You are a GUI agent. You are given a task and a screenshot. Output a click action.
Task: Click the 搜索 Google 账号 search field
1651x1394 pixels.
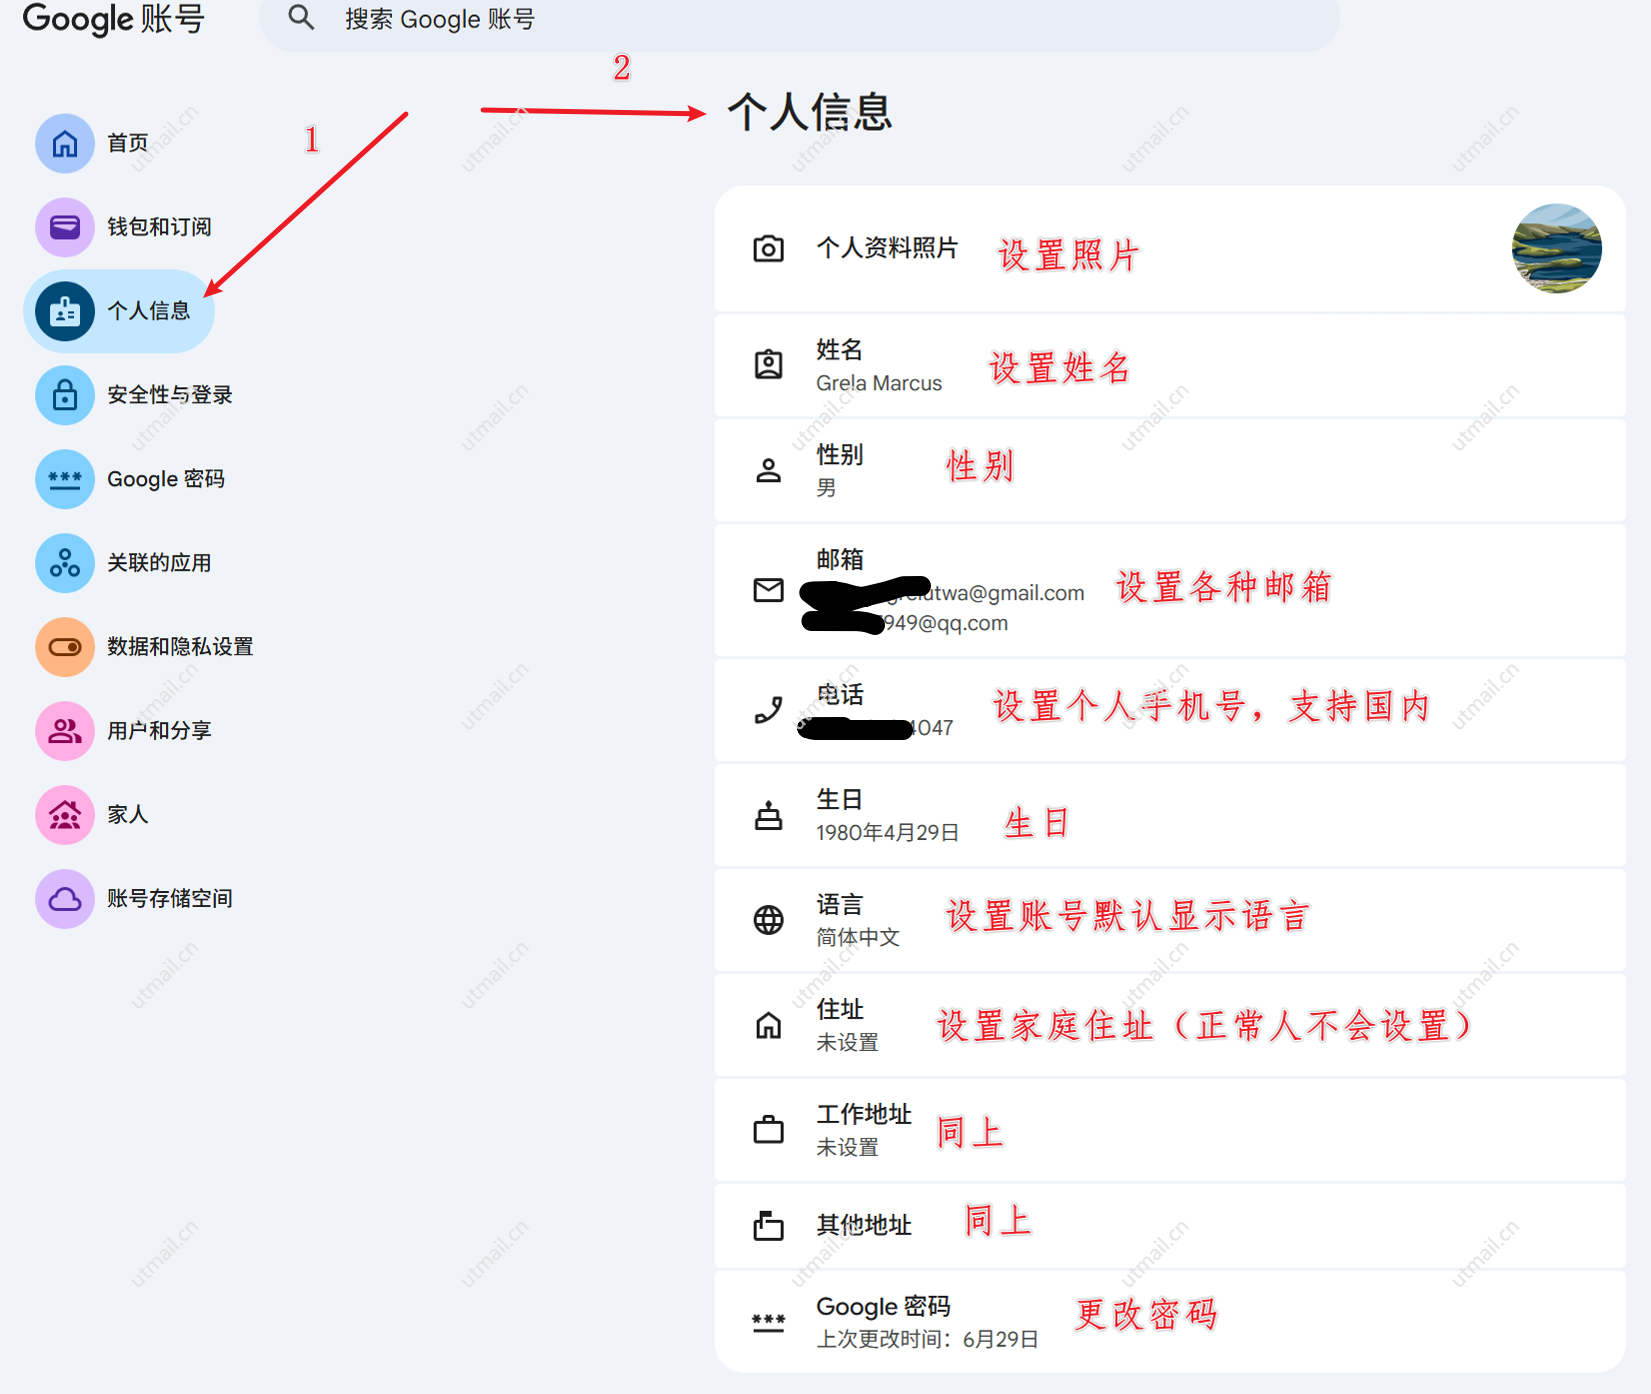(x=800, y=20)
